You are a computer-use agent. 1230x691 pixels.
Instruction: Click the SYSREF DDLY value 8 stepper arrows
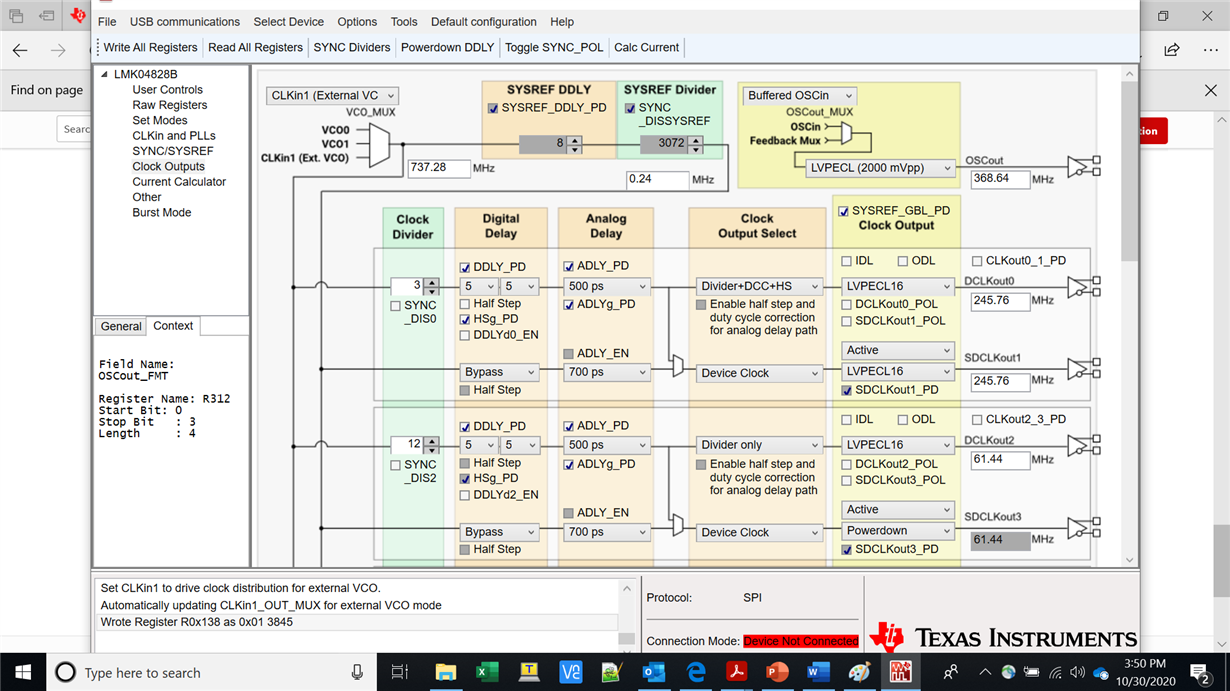(574, 144)
